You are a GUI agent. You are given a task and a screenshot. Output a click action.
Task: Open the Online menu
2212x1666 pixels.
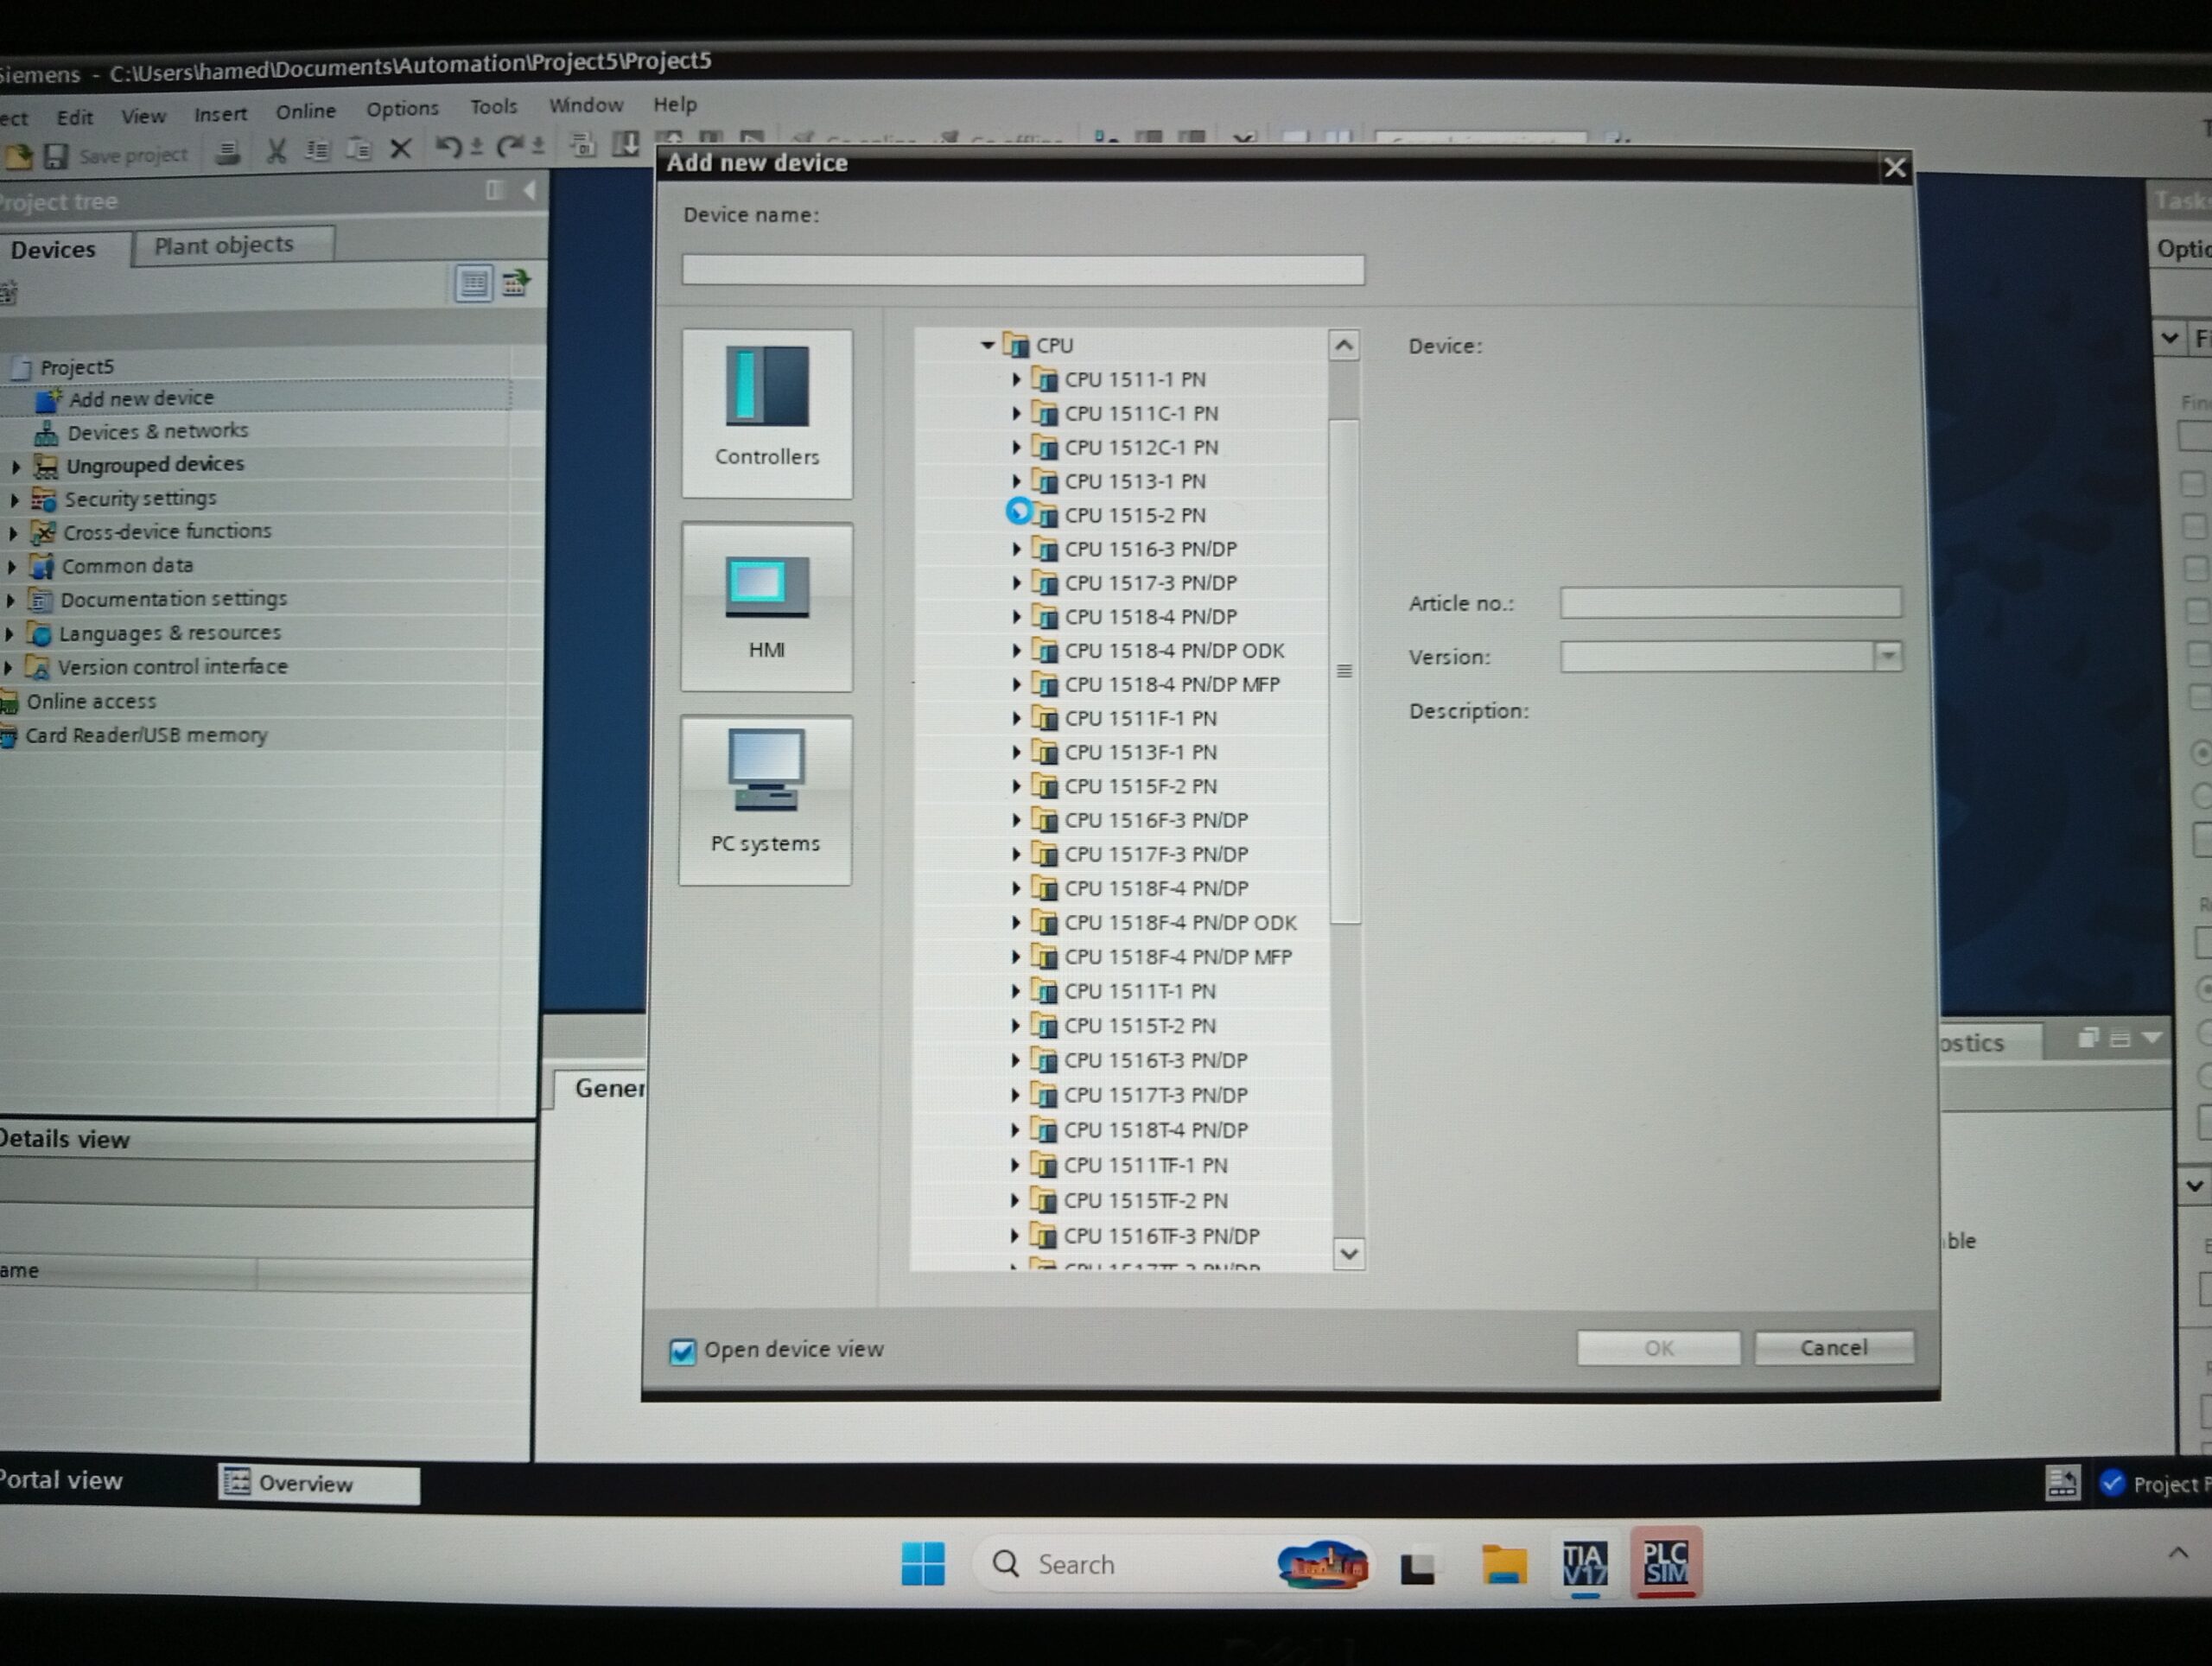[x=306, y=111]
